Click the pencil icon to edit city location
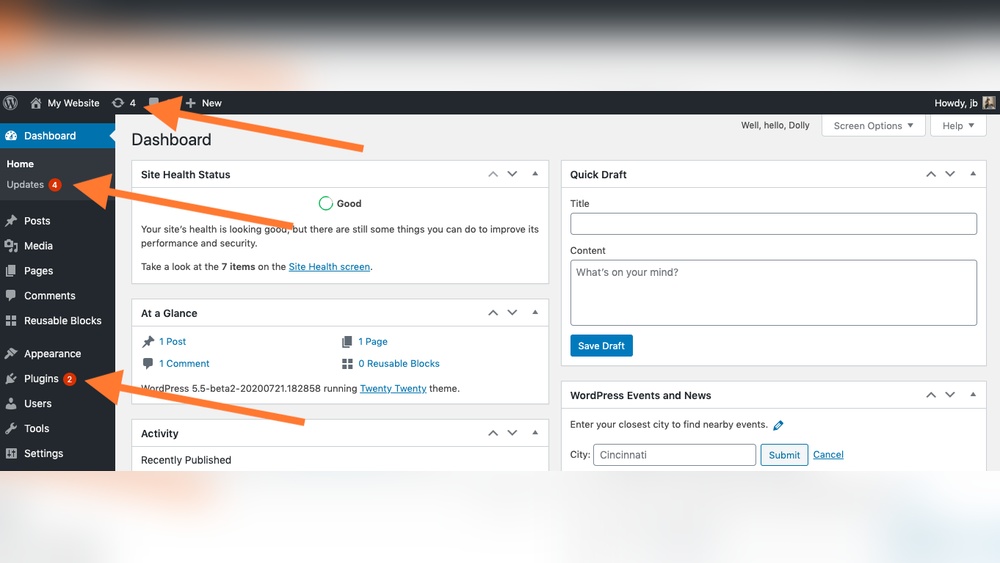 pyautogui.click(x=778, y=425)
